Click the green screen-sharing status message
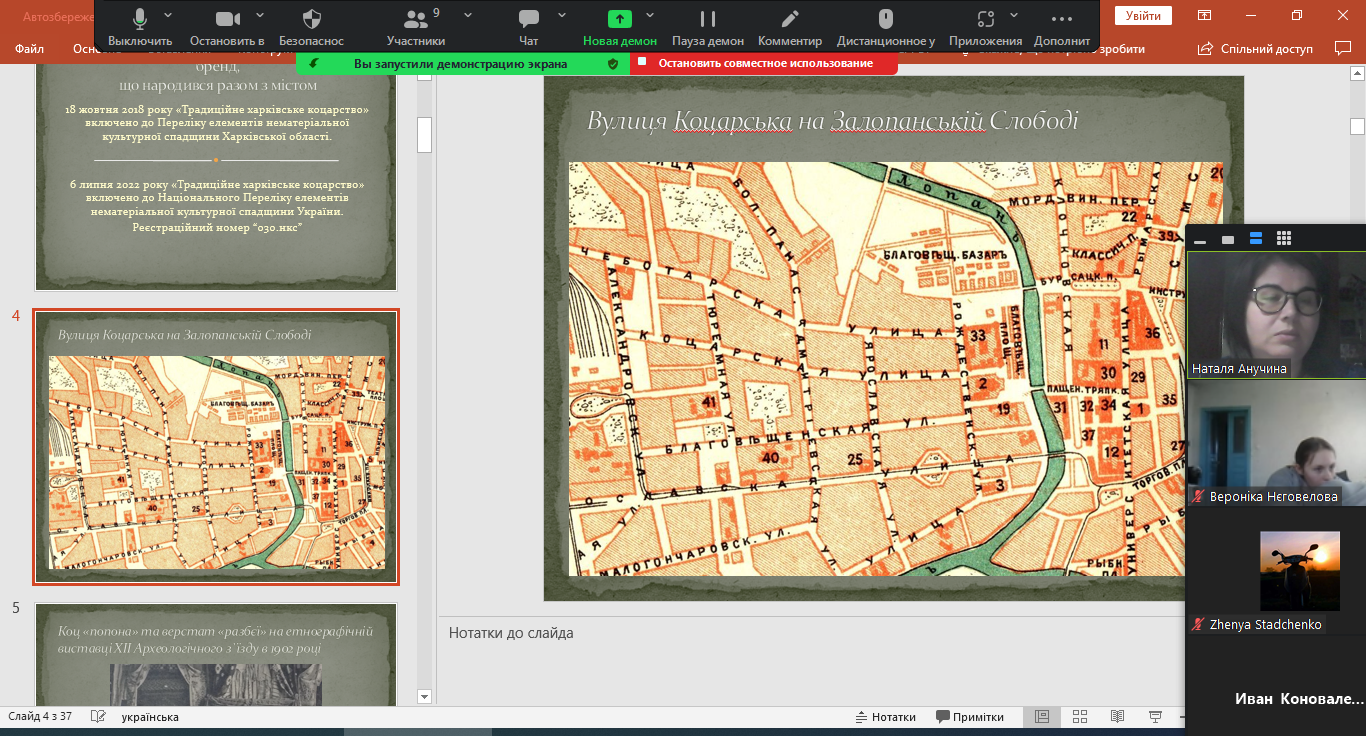1366x736 pixels. (x=460, y=63)
